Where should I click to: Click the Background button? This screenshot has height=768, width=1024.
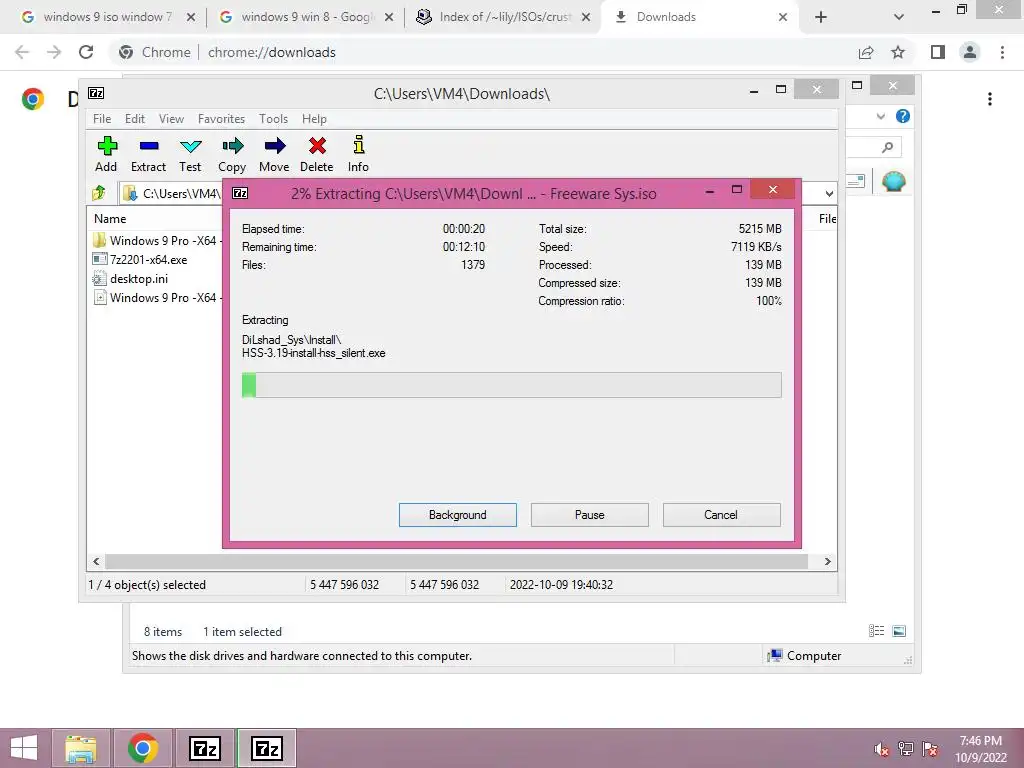tap(458, 515)
